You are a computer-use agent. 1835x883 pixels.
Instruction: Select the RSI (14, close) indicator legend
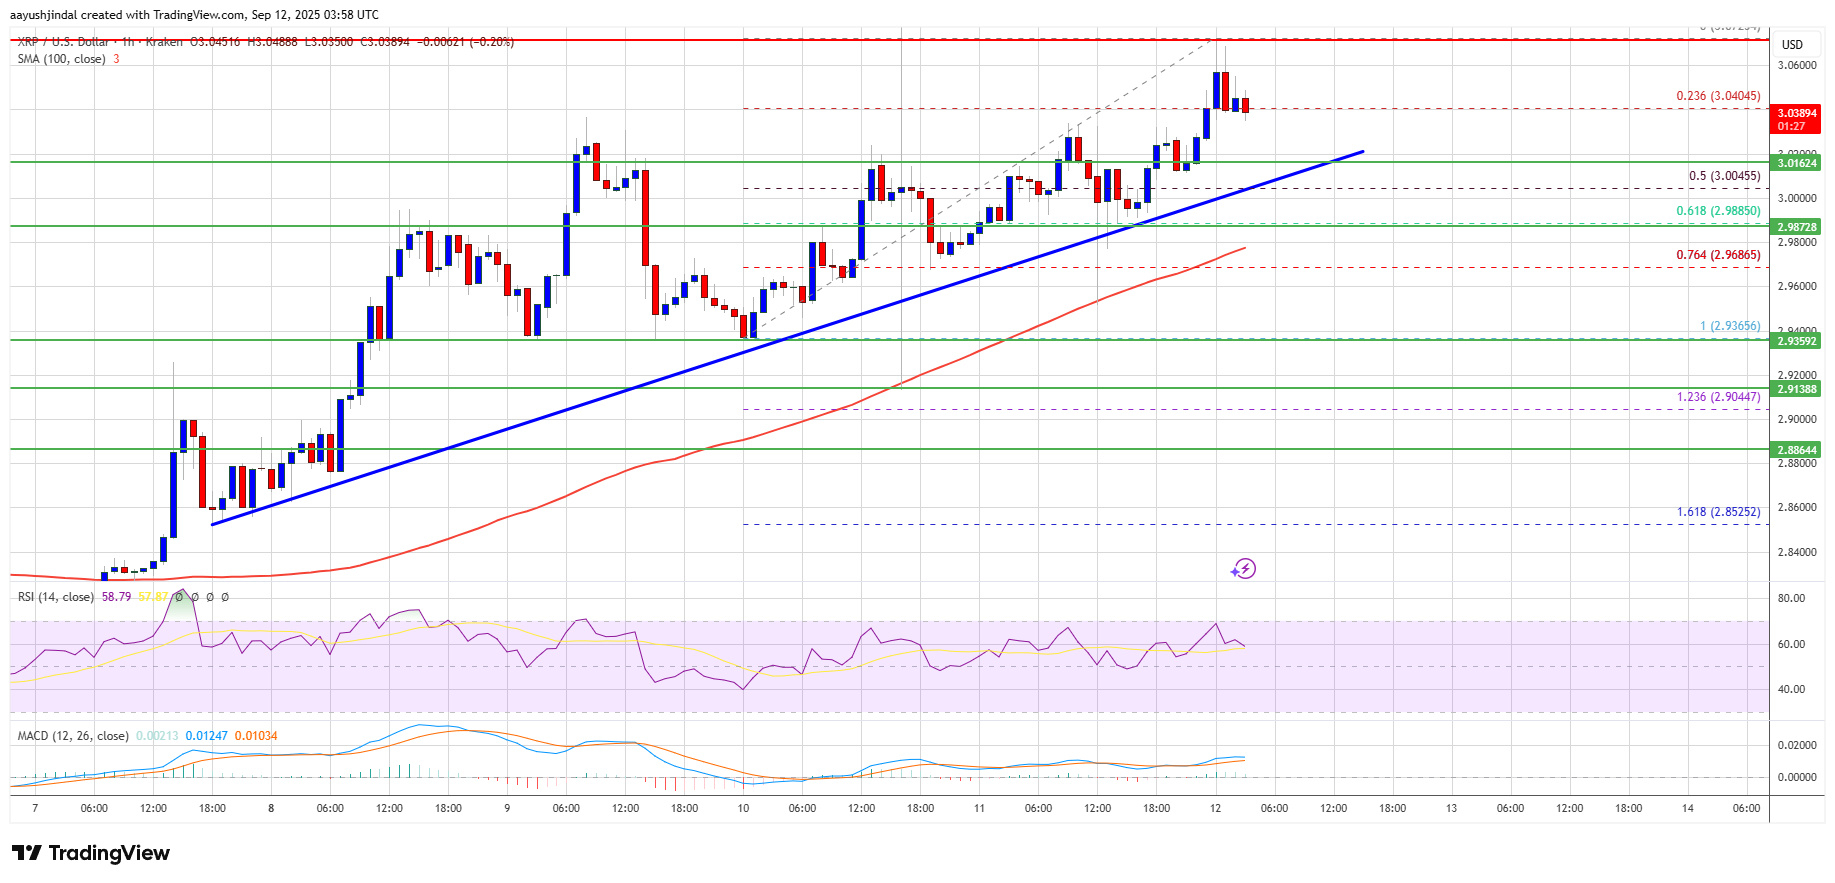pyautogui.click(x=55, y=597)
